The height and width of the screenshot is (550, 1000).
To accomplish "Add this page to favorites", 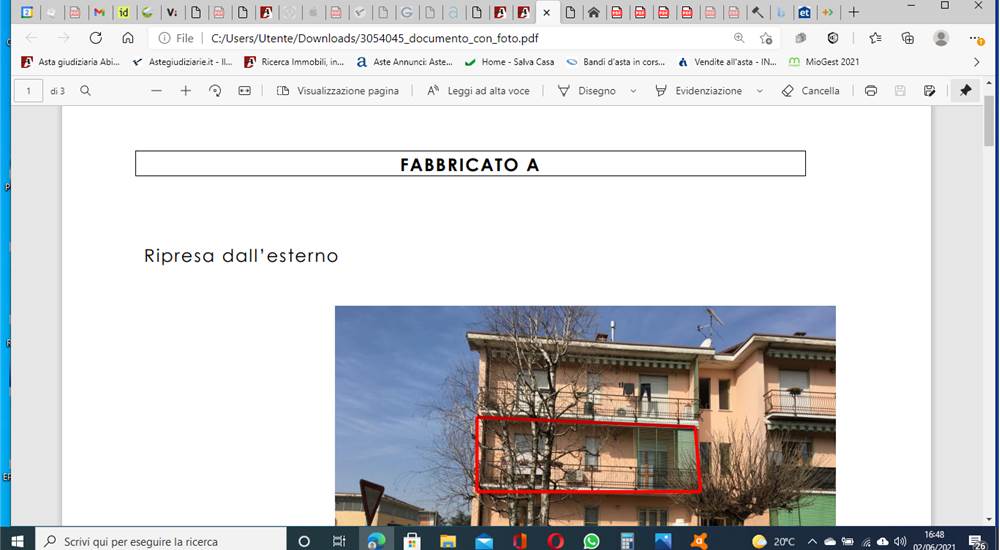I will point(766,38).
